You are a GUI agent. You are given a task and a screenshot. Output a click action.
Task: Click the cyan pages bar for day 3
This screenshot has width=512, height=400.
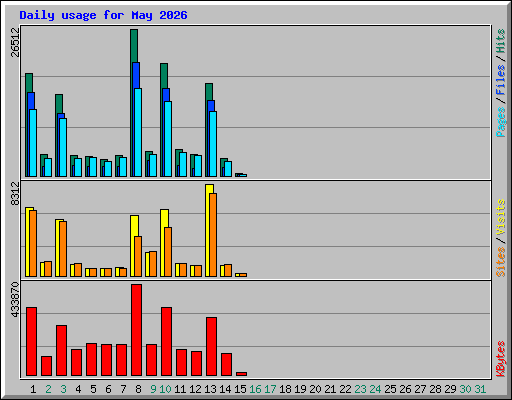(x=63, y=147)
